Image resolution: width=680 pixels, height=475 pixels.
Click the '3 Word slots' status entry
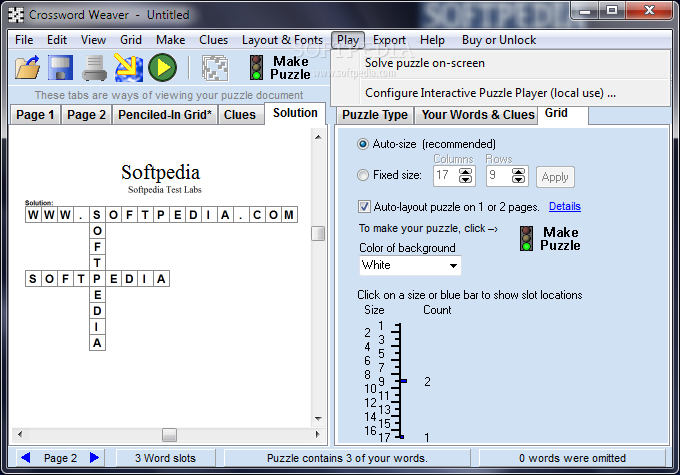(x=165, y=458)
